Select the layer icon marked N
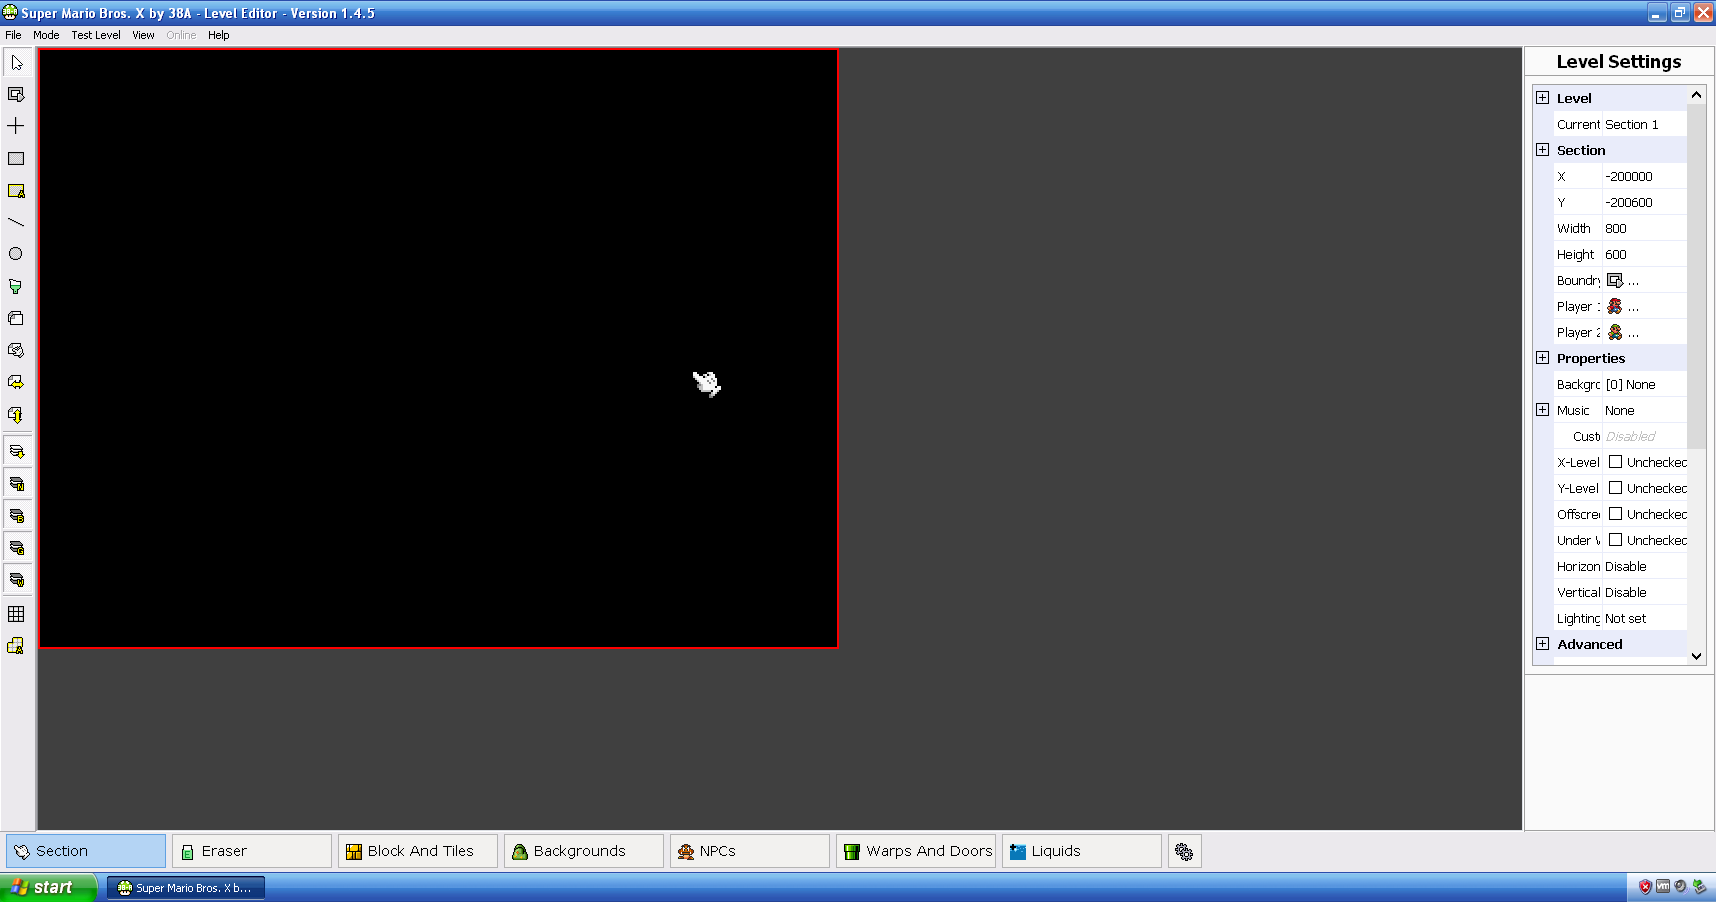The image size is (1716, 902). [x=17, y=483]
